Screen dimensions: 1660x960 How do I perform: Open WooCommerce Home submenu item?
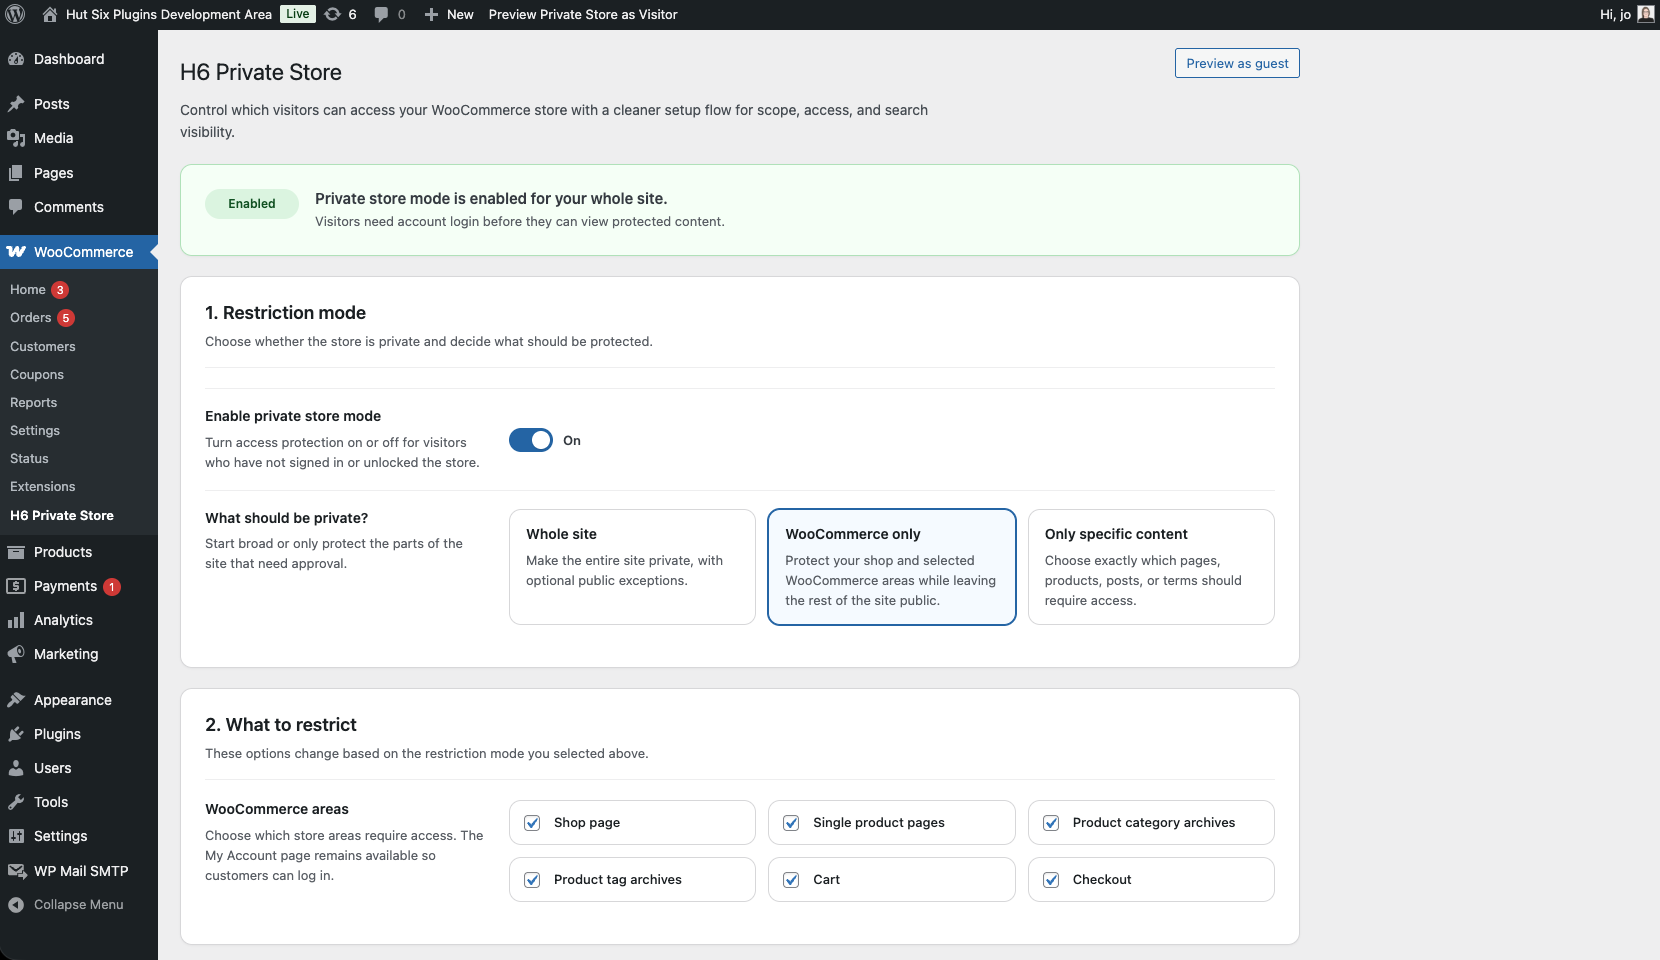[28, 290]
